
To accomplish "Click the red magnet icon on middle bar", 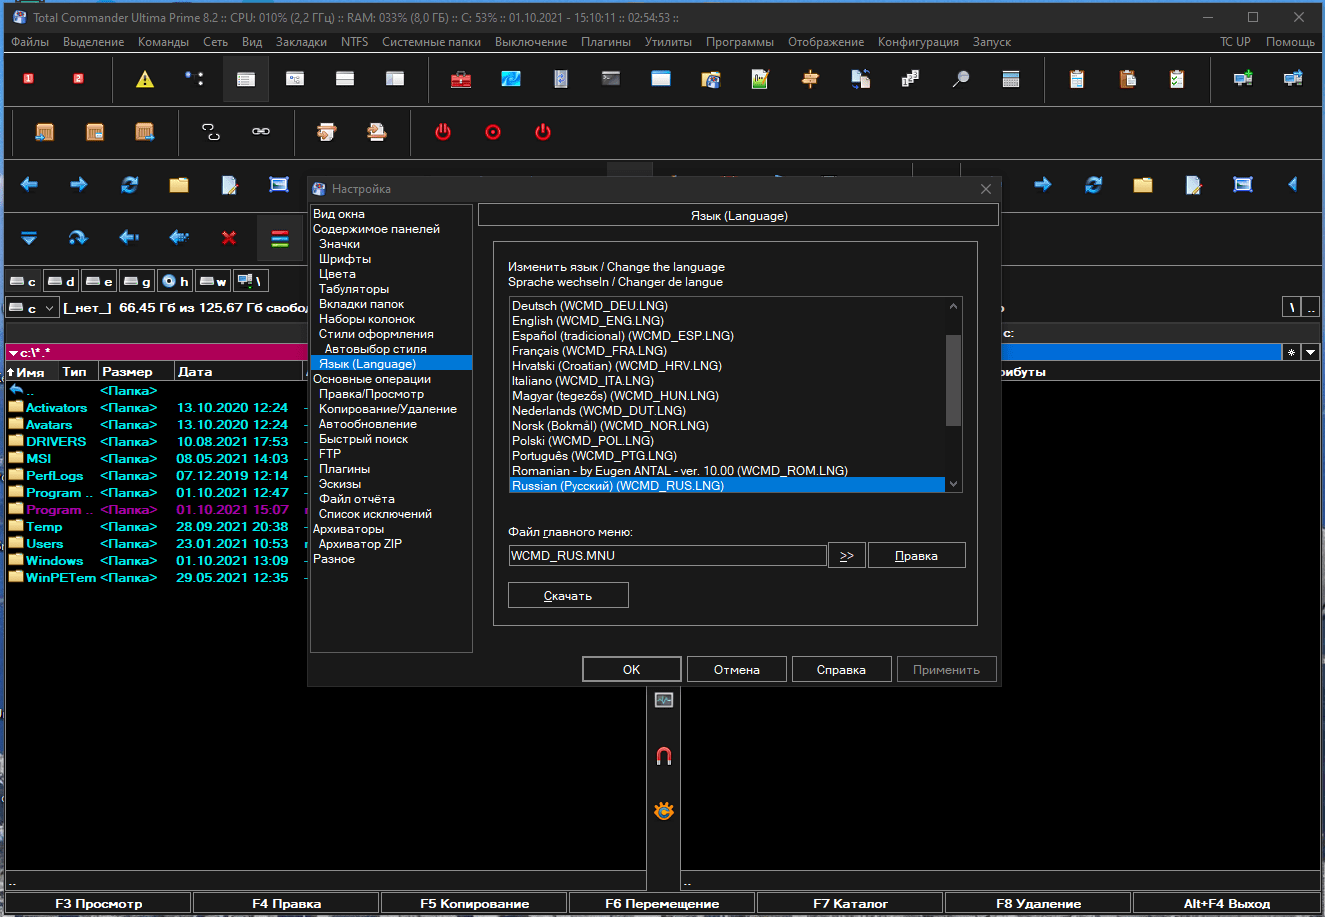I will pos(664,756).
